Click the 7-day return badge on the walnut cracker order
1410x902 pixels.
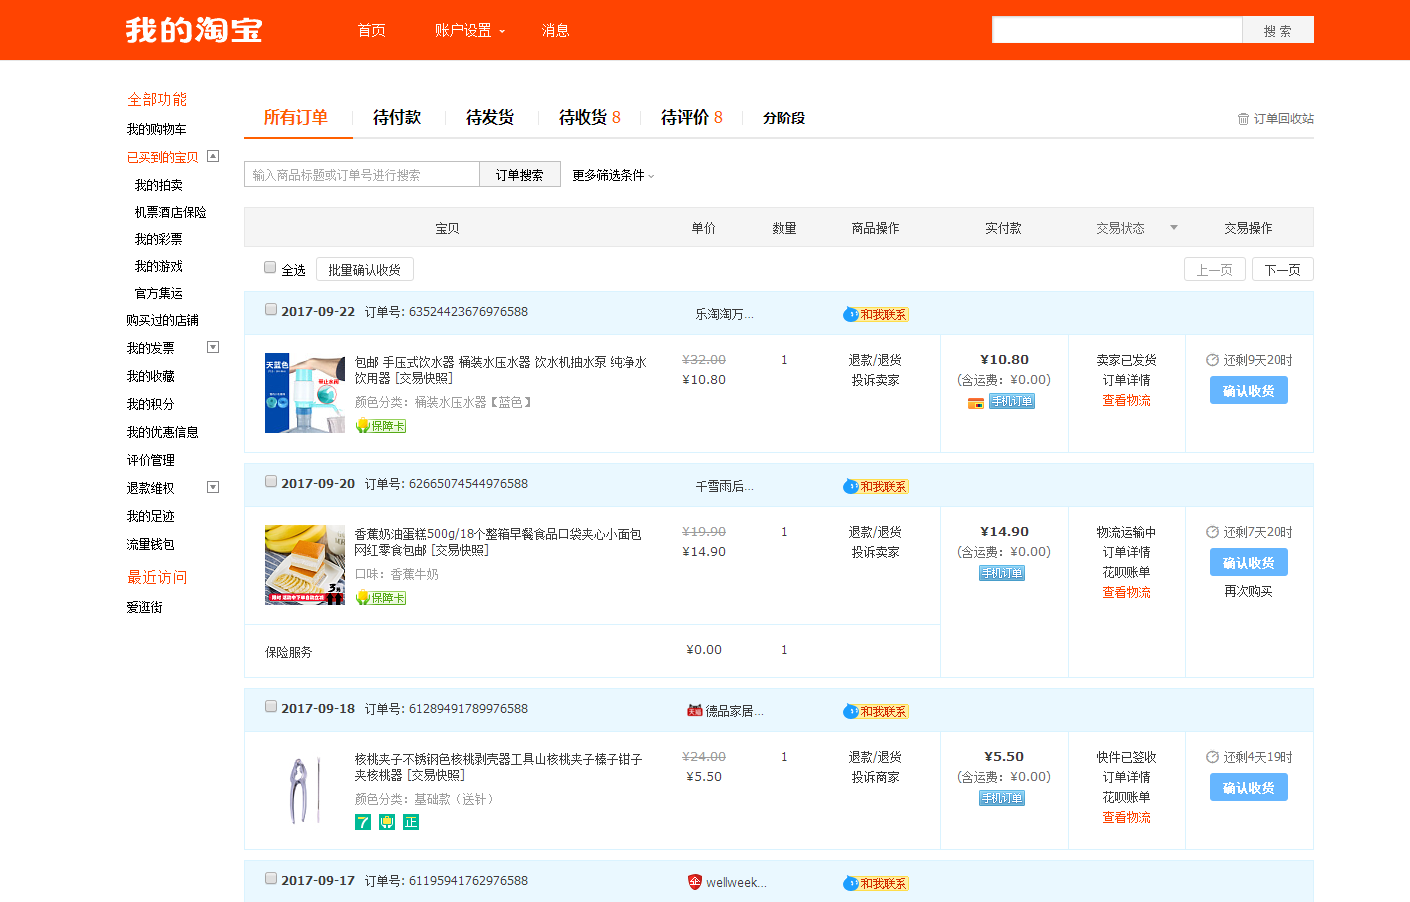tap(363, 822)
